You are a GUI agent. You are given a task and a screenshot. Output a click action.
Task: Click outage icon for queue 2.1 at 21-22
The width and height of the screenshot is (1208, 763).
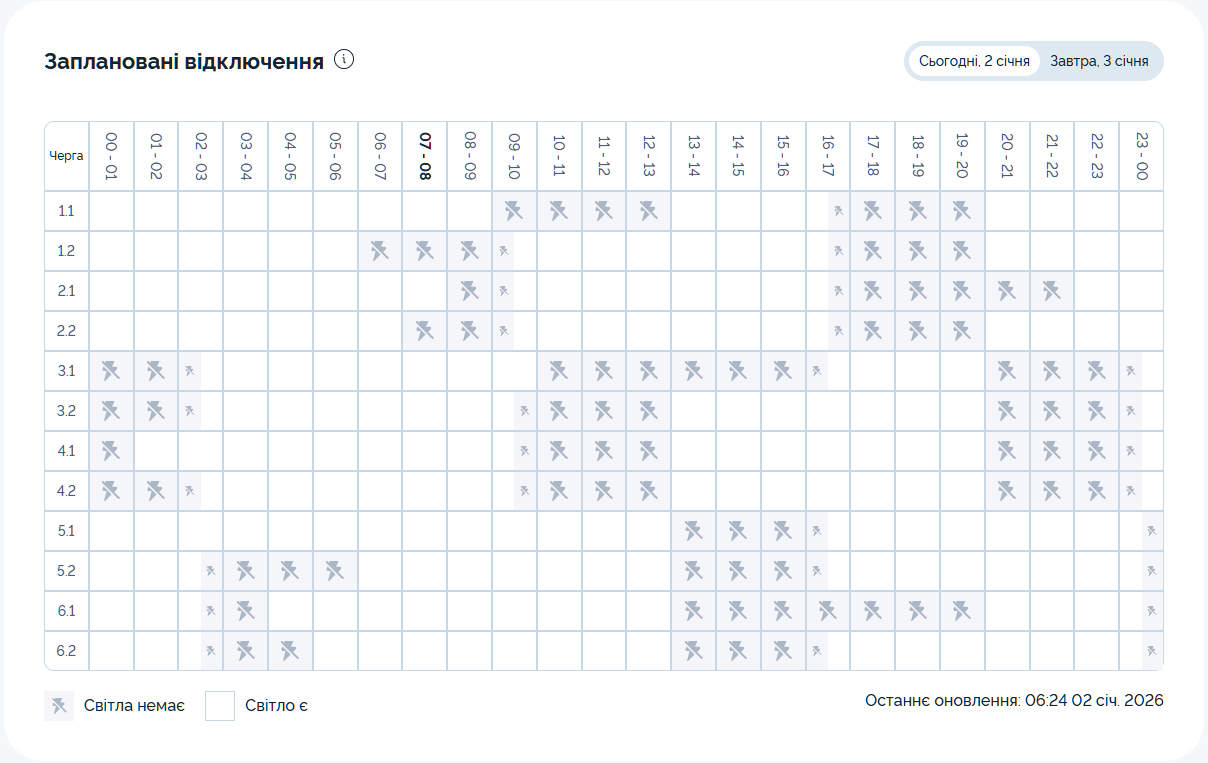[1052, 291]
